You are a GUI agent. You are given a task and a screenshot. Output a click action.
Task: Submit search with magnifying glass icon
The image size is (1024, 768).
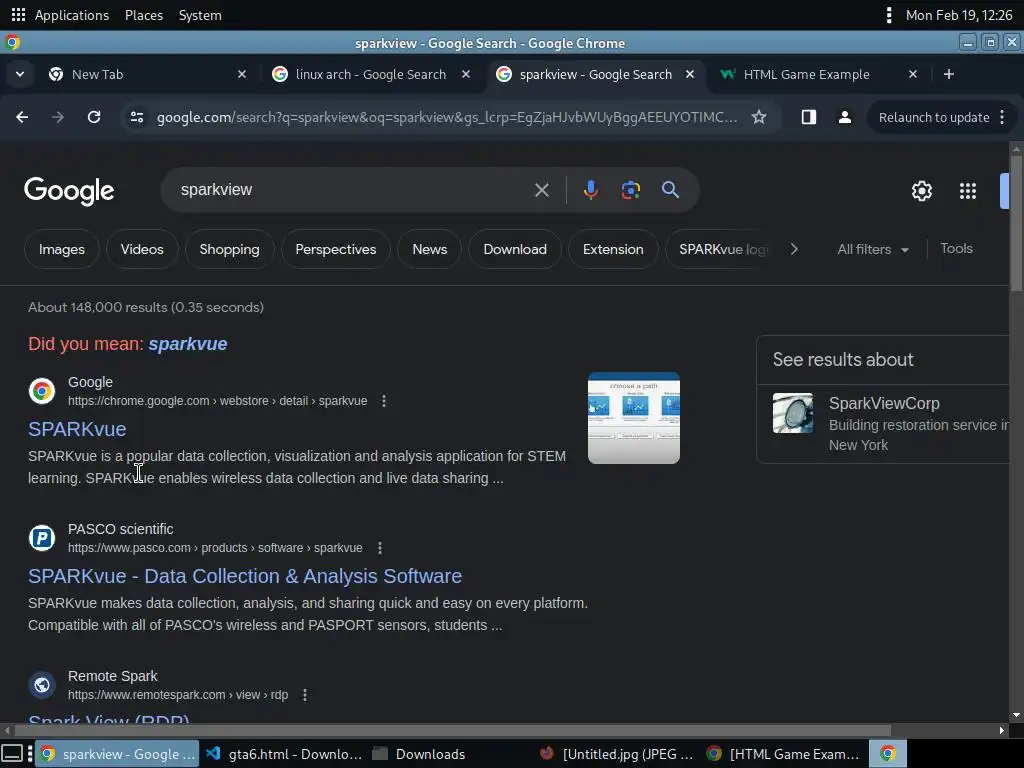coord(670,190)
